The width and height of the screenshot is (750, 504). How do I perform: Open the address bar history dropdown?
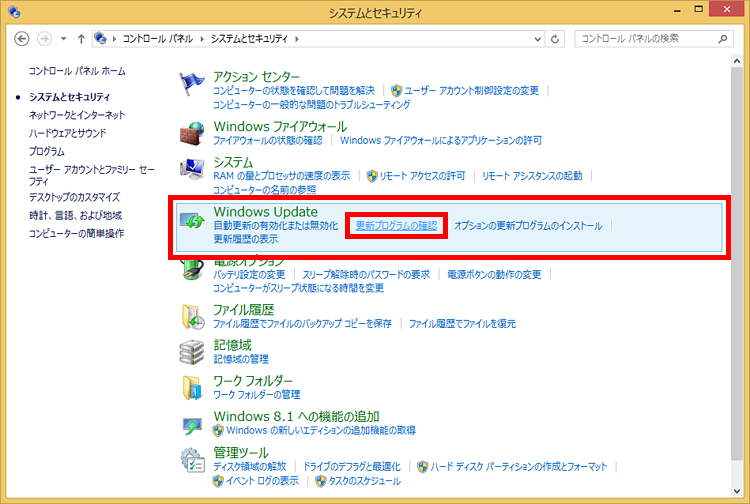(x=535, y=38)
